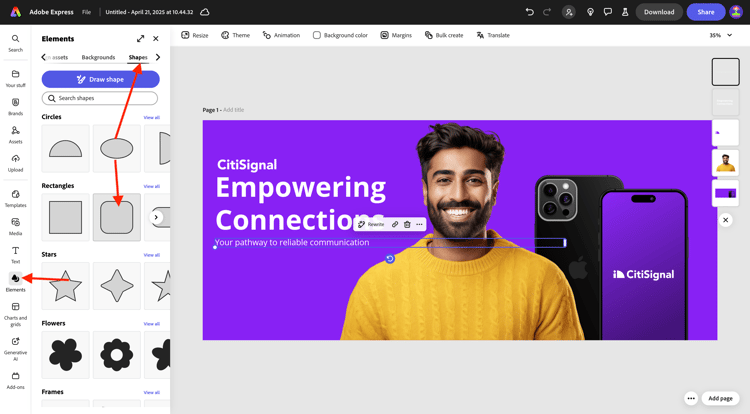The image size is (750, 414).
Task: Undo the last action
Action: 529,12
